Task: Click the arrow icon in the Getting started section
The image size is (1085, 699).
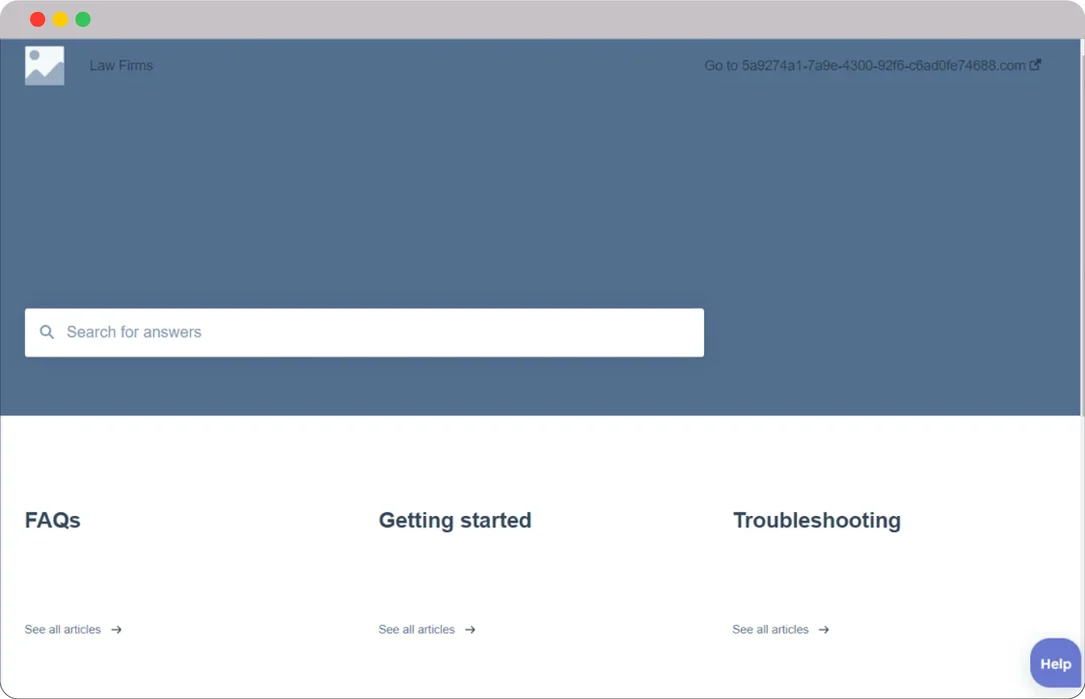Action: pos(470,629)
